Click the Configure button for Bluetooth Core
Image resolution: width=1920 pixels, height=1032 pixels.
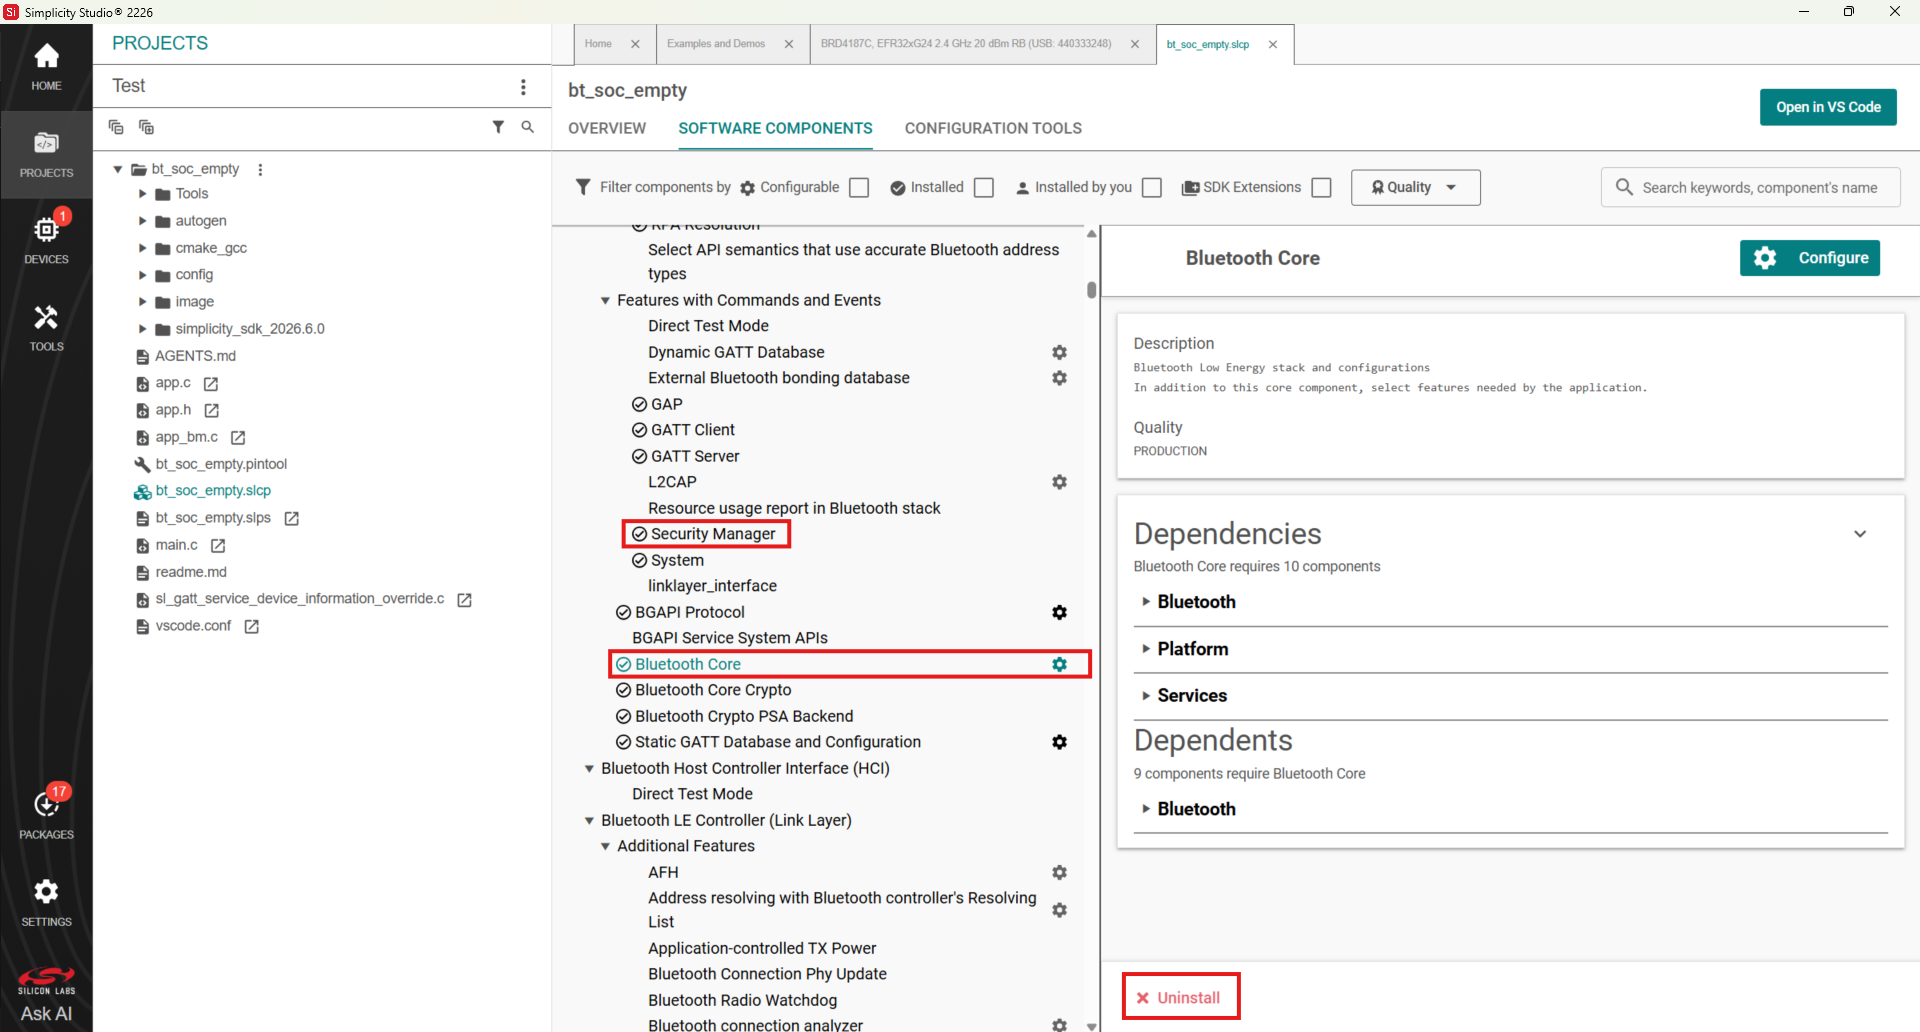(x=1810, y=258)
